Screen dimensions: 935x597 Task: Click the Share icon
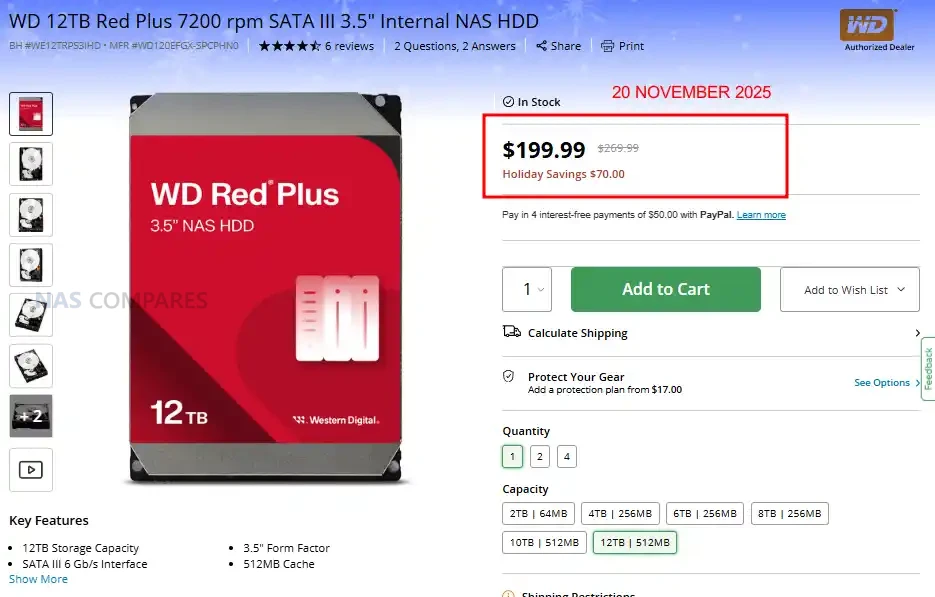pos(541,46)
